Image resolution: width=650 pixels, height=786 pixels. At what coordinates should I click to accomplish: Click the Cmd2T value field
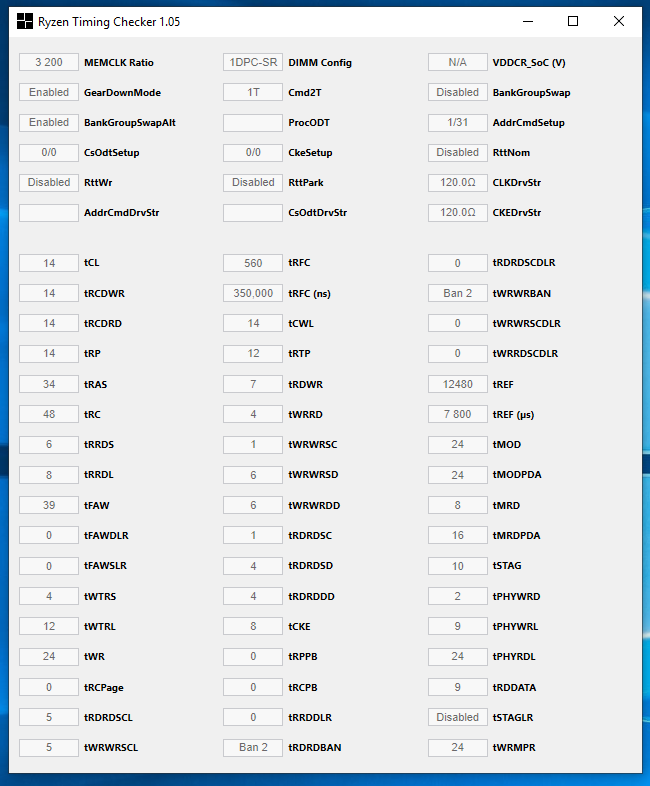253,92
